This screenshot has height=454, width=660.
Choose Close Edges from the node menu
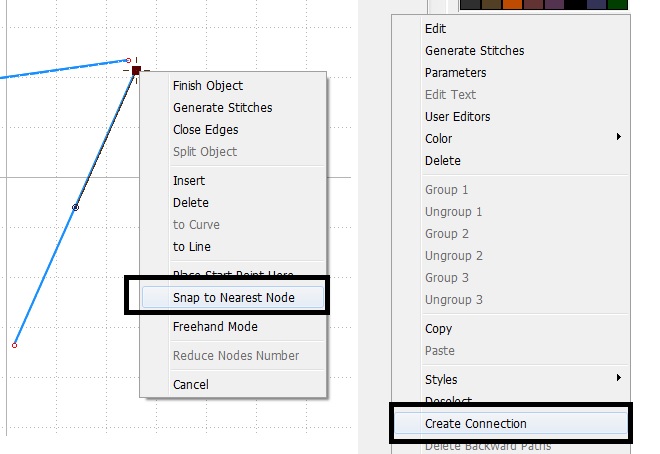point(205,130)
